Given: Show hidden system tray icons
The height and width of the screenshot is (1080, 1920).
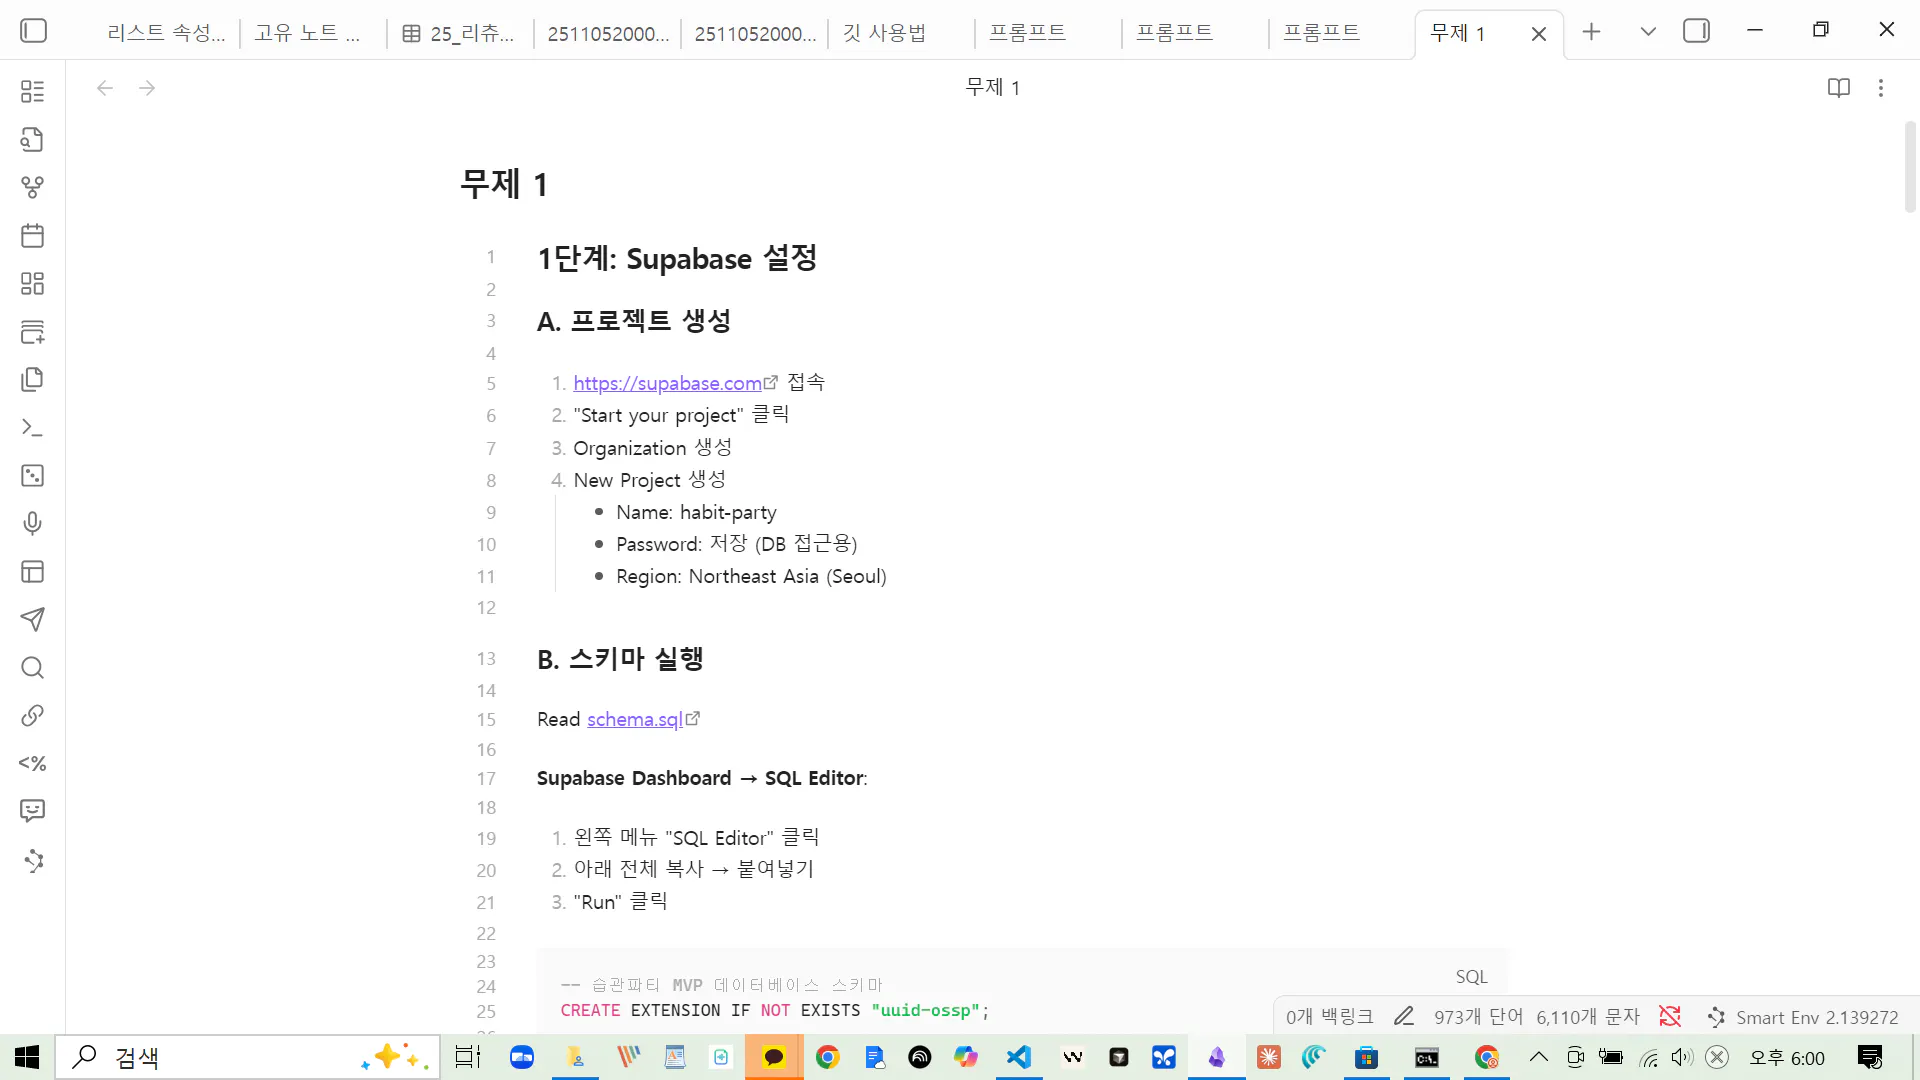Looking at the screenshot, I should (x=1539, y=1057).
